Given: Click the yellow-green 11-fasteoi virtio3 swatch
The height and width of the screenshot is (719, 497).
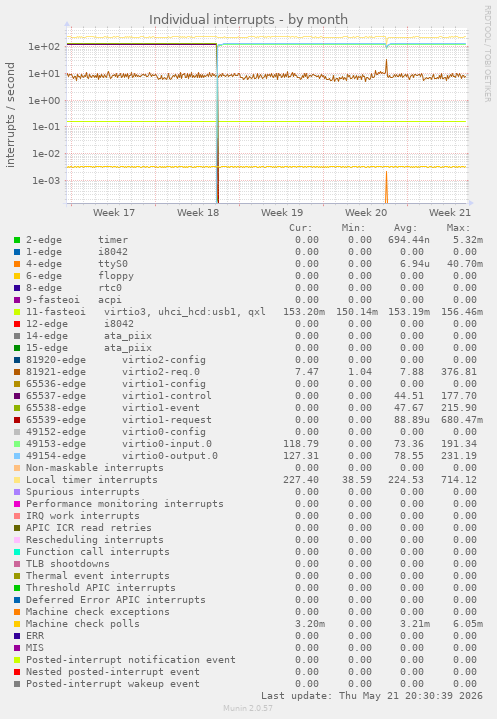Looking at the screenshot, I should tap(17, 312).
